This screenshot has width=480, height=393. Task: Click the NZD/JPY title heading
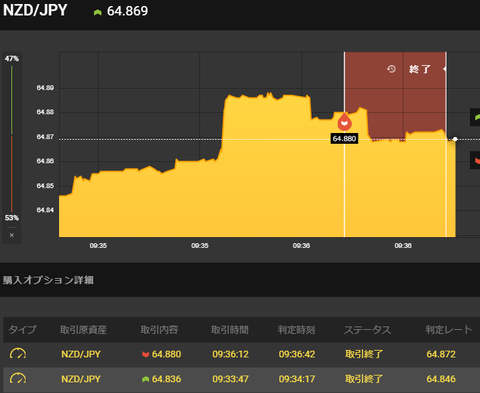(x=35, y=10)
